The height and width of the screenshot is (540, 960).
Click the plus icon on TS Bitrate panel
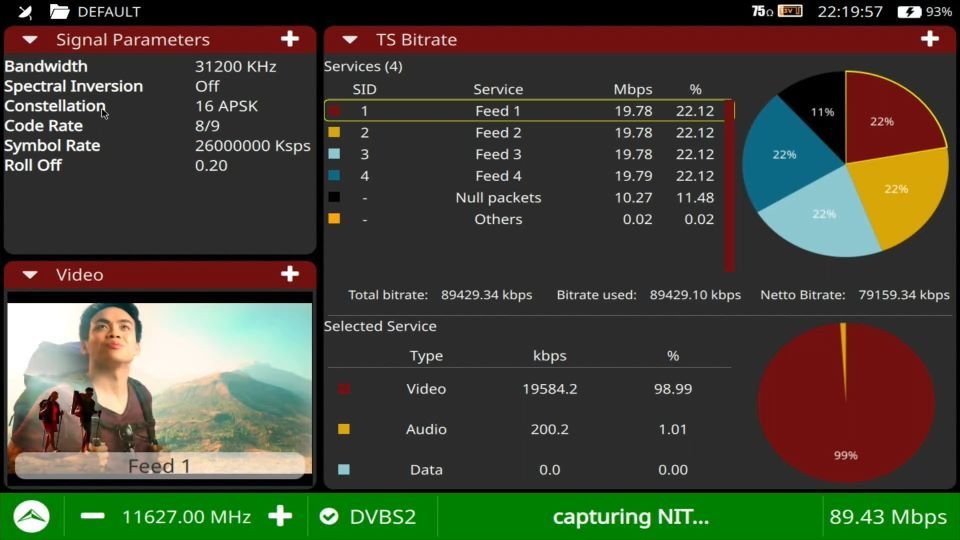(x=930, y=39)
